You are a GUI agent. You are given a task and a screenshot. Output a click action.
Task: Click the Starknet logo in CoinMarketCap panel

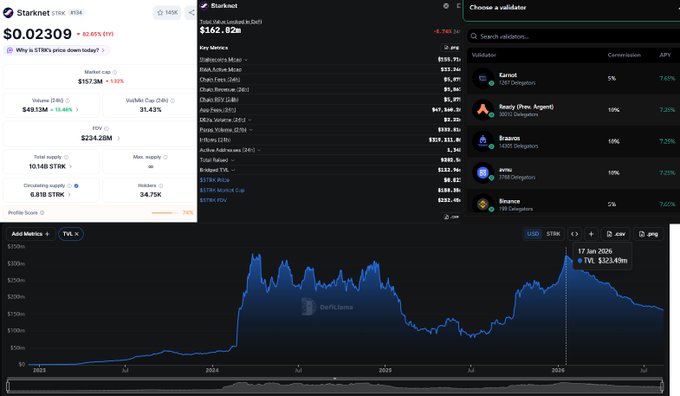(x=8, y=13)
